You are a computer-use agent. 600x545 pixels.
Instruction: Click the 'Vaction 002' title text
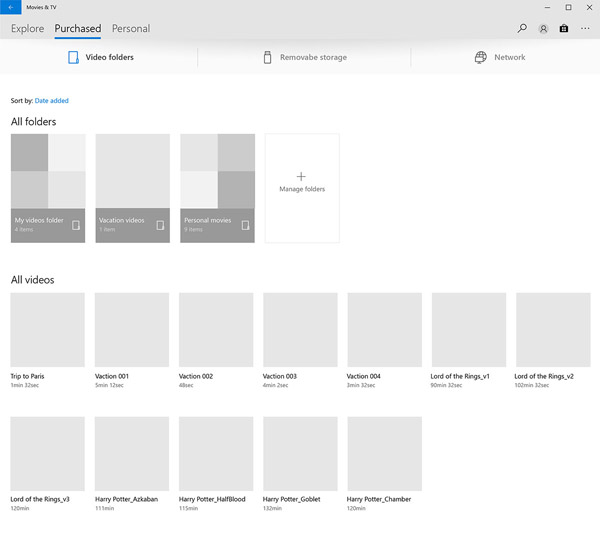(196, 376)
